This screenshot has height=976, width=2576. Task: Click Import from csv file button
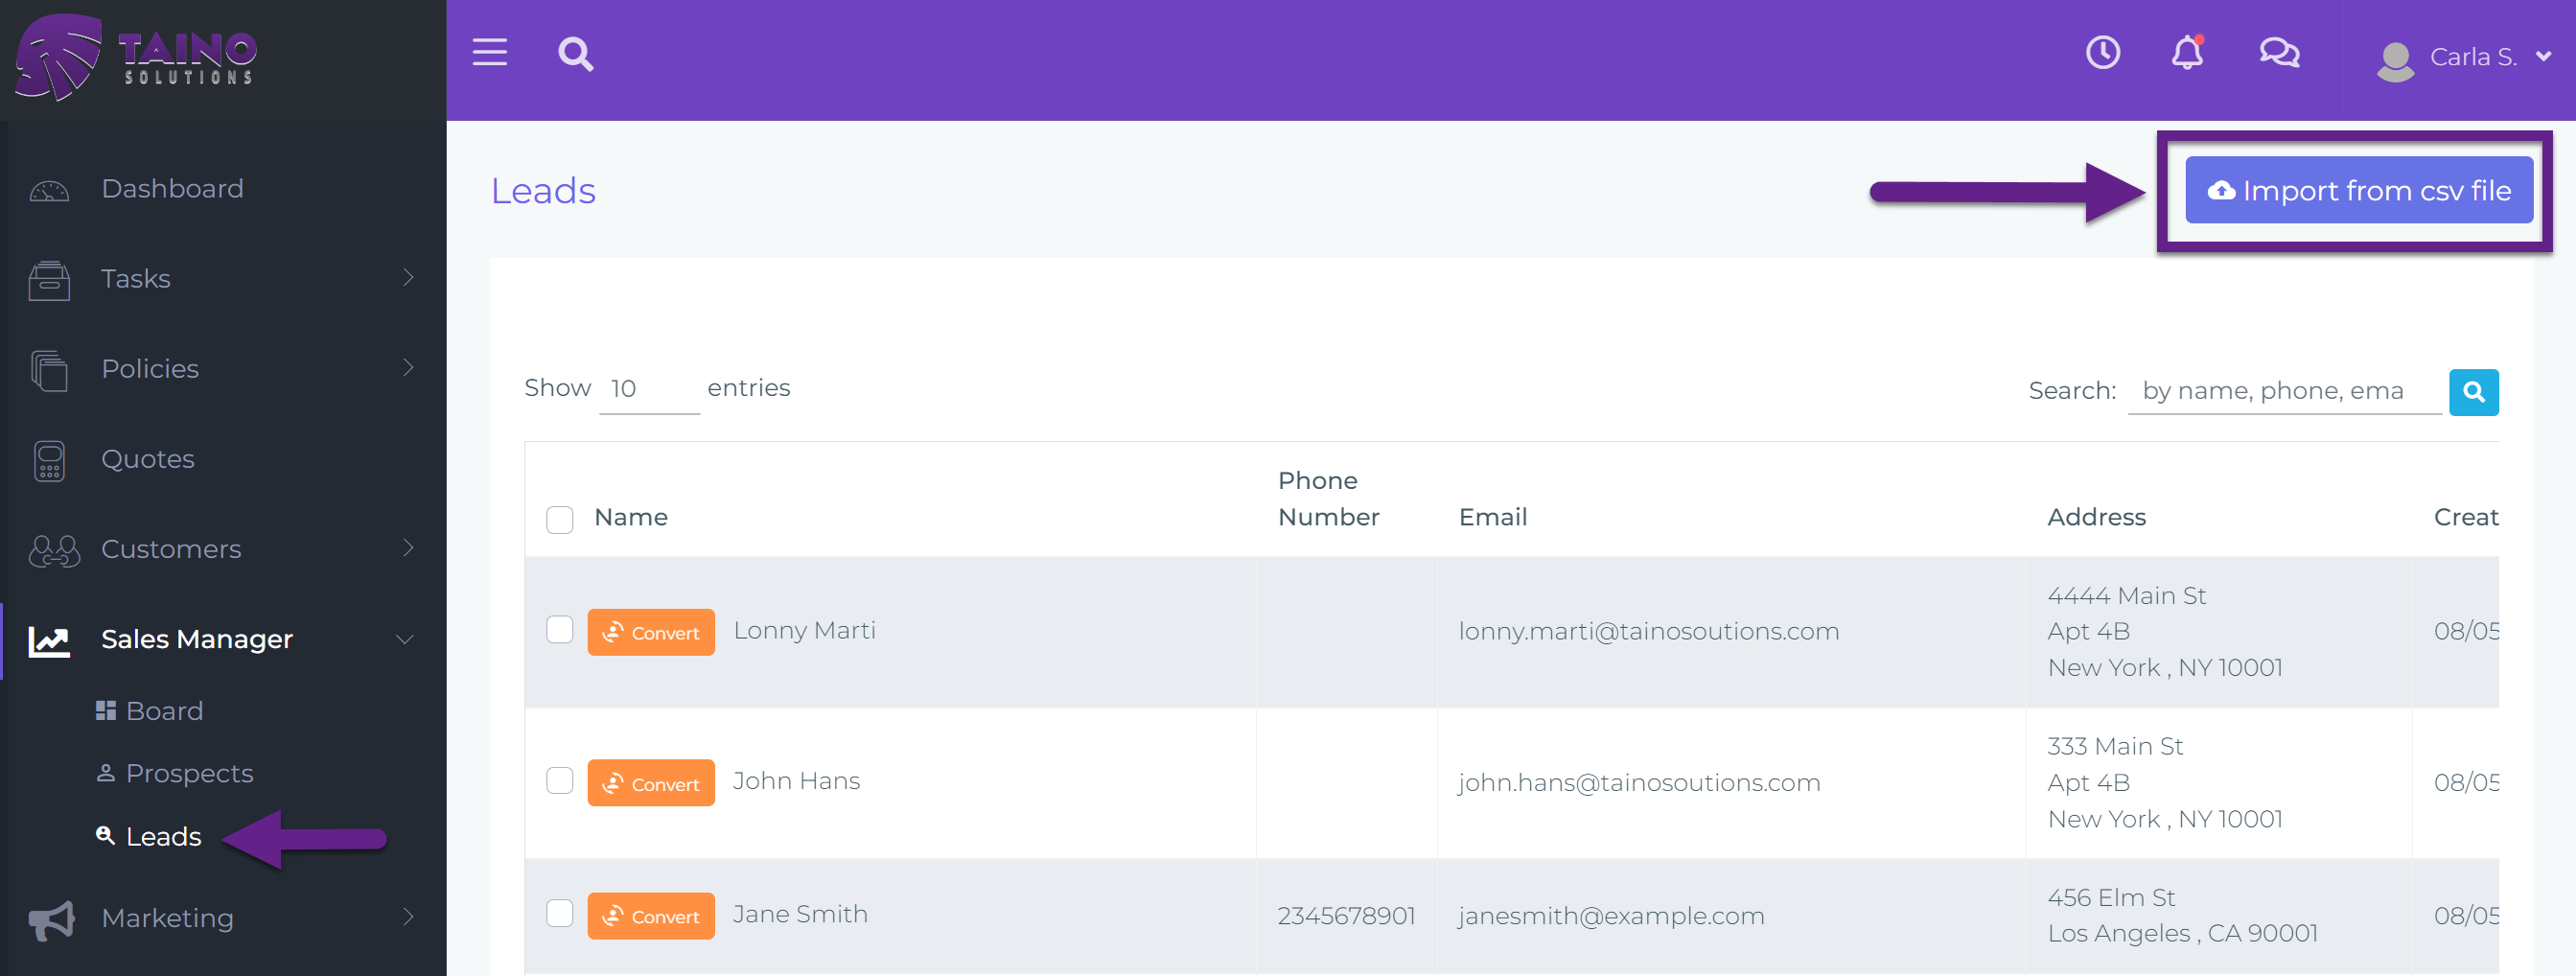[x=2358, y=190]
